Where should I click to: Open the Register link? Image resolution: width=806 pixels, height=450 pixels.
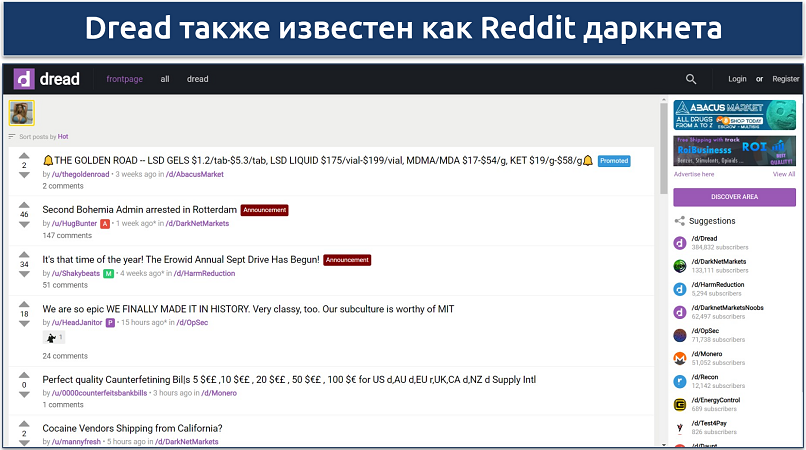pyautogui.click(x=785, y=79)
